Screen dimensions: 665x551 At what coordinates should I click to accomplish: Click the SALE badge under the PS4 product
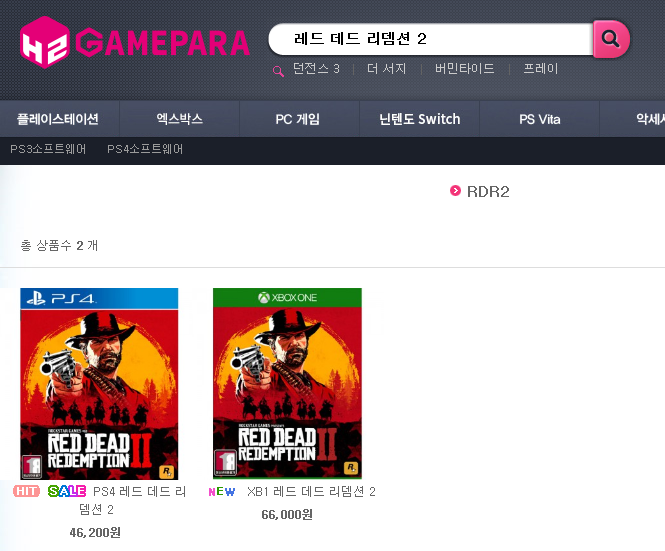67,491
